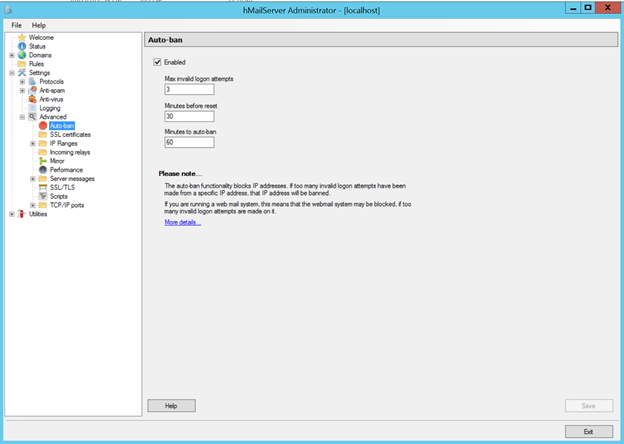Click the Performance gauge icon
Image resolution: width=624 pixels, height=444 pixels.
click(x=43, y=169)
